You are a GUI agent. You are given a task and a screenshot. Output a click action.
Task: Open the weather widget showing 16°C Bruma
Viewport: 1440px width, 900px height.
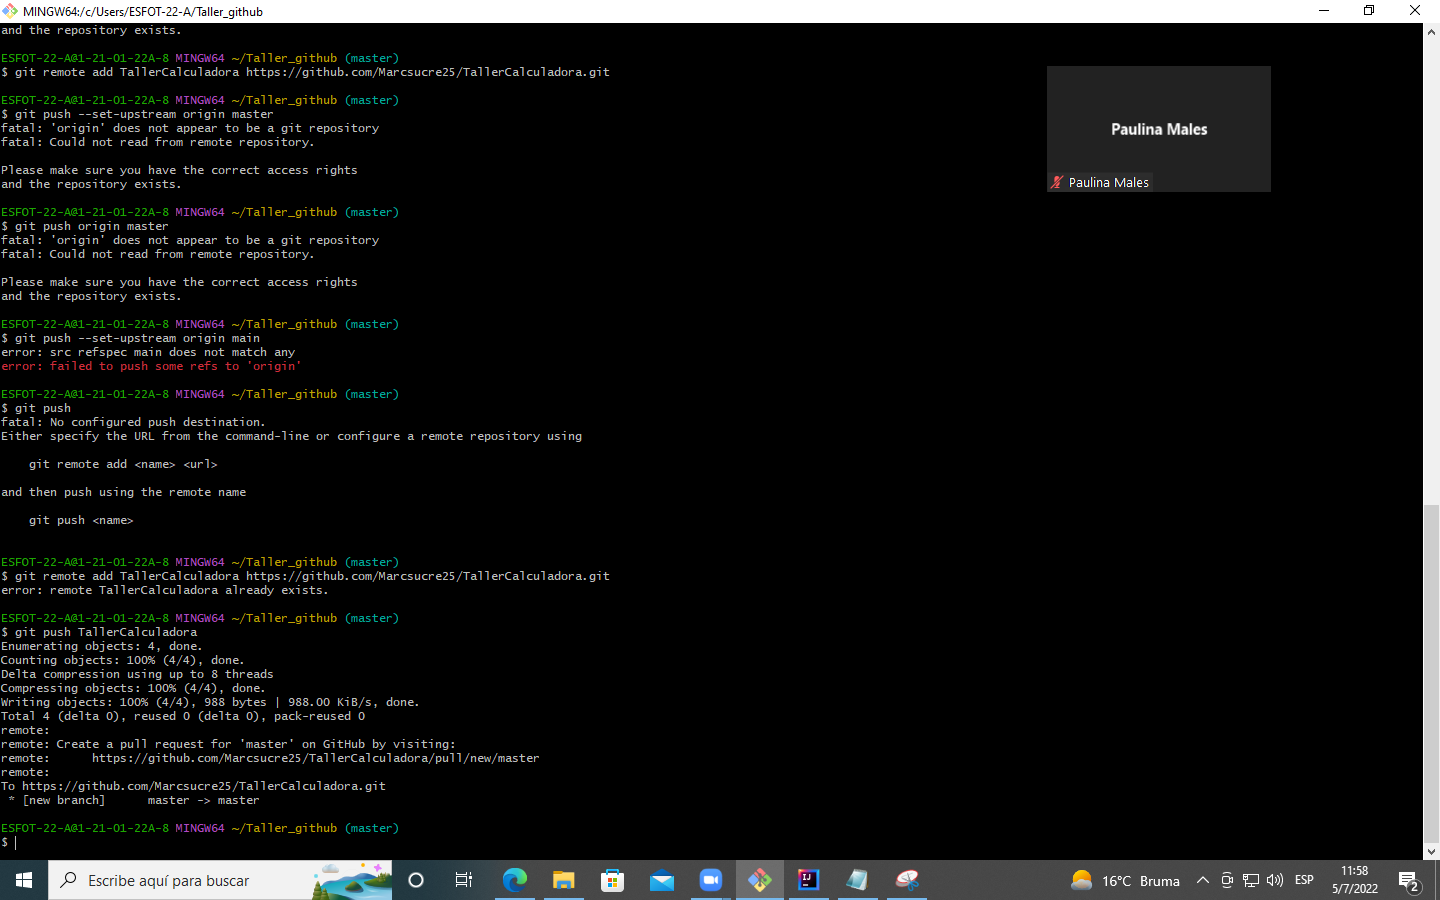pyautogui.click(x=1125, y=880)
